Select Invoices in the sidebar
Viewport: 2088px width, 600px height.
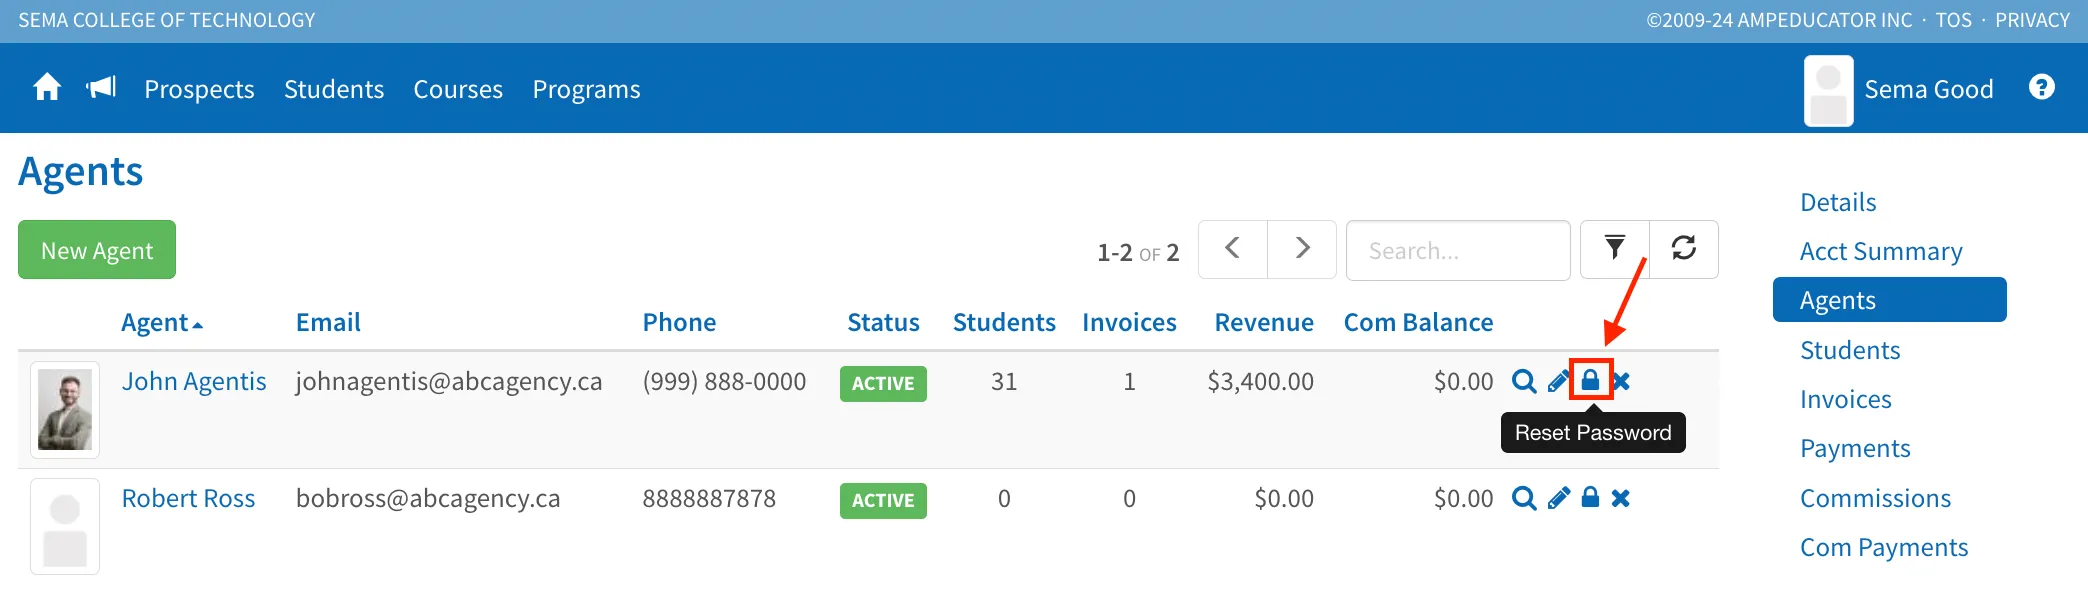tap(1846, 399)
